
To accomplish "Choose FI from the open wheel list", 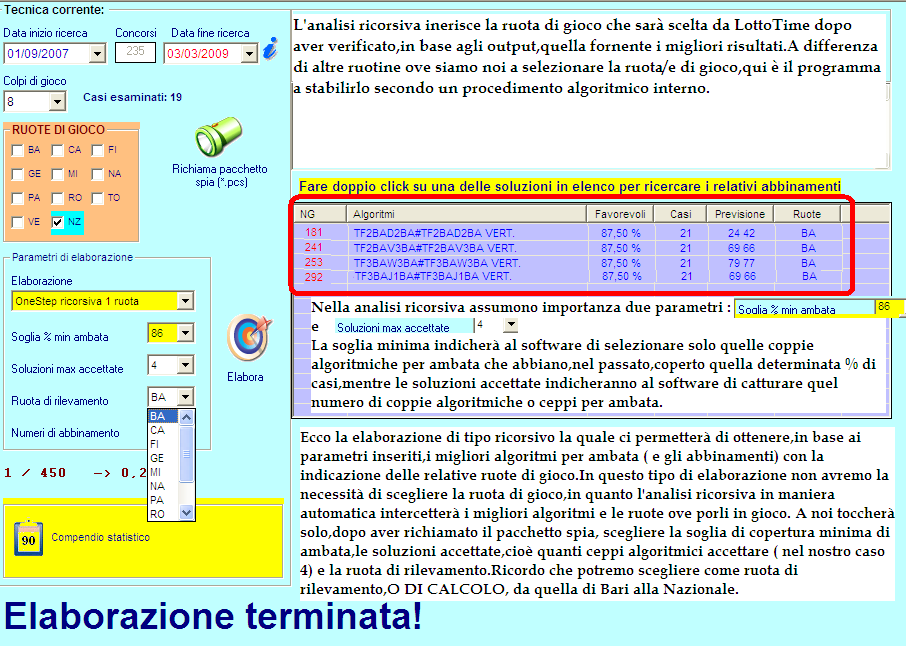I will point(164,444).
